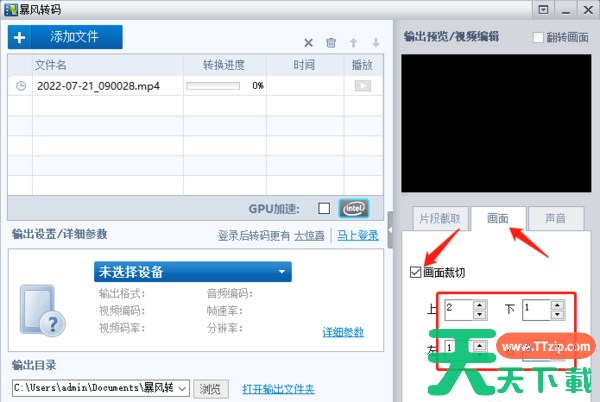Uncheck the 画面裁切 checkbox

[415, 272]
